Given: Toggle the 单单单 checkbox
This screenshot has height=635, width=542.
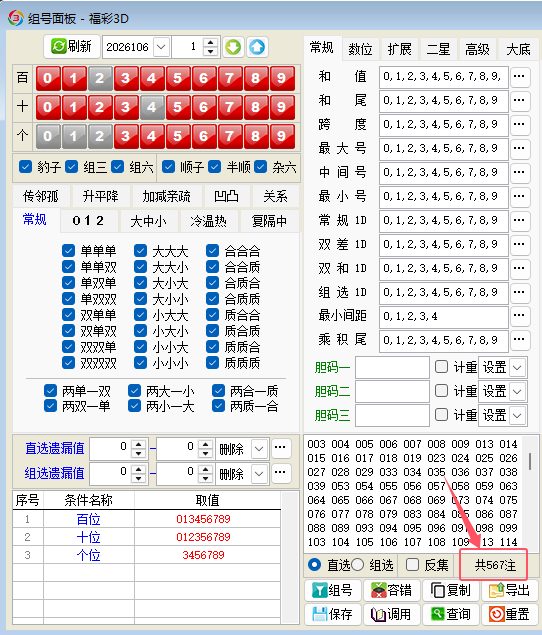Looking at the screenshot, I should (68, 251).
